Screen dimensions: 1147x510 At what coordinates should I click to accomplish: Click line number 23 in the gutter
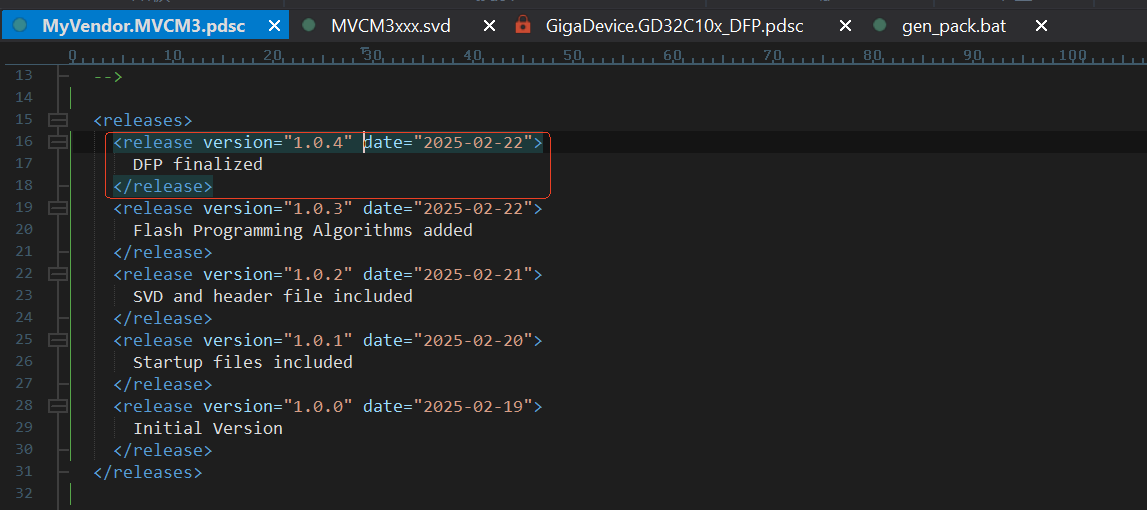(x=24, y=296)
